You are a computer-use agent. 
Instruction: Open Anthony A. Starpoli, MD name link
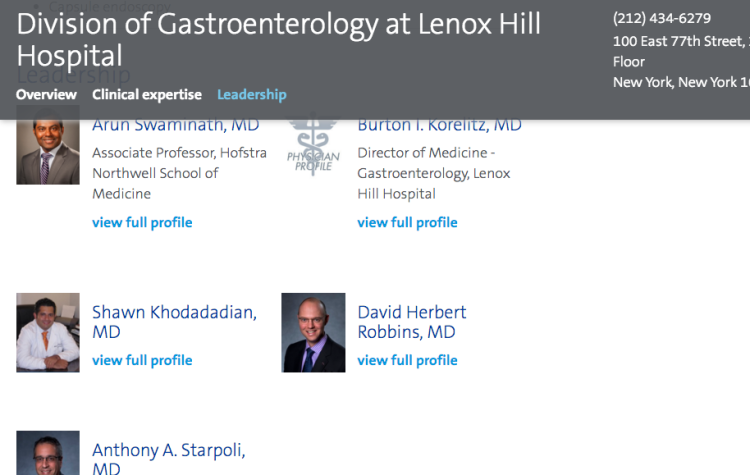point(168,459)
